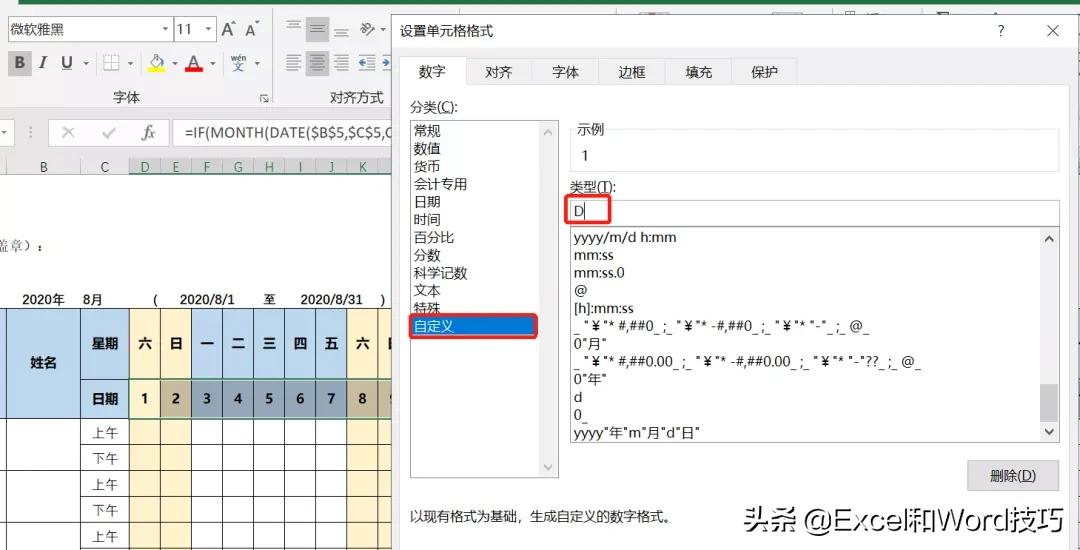Open the font size dropdown showing 11

click(x=209, y=29)
